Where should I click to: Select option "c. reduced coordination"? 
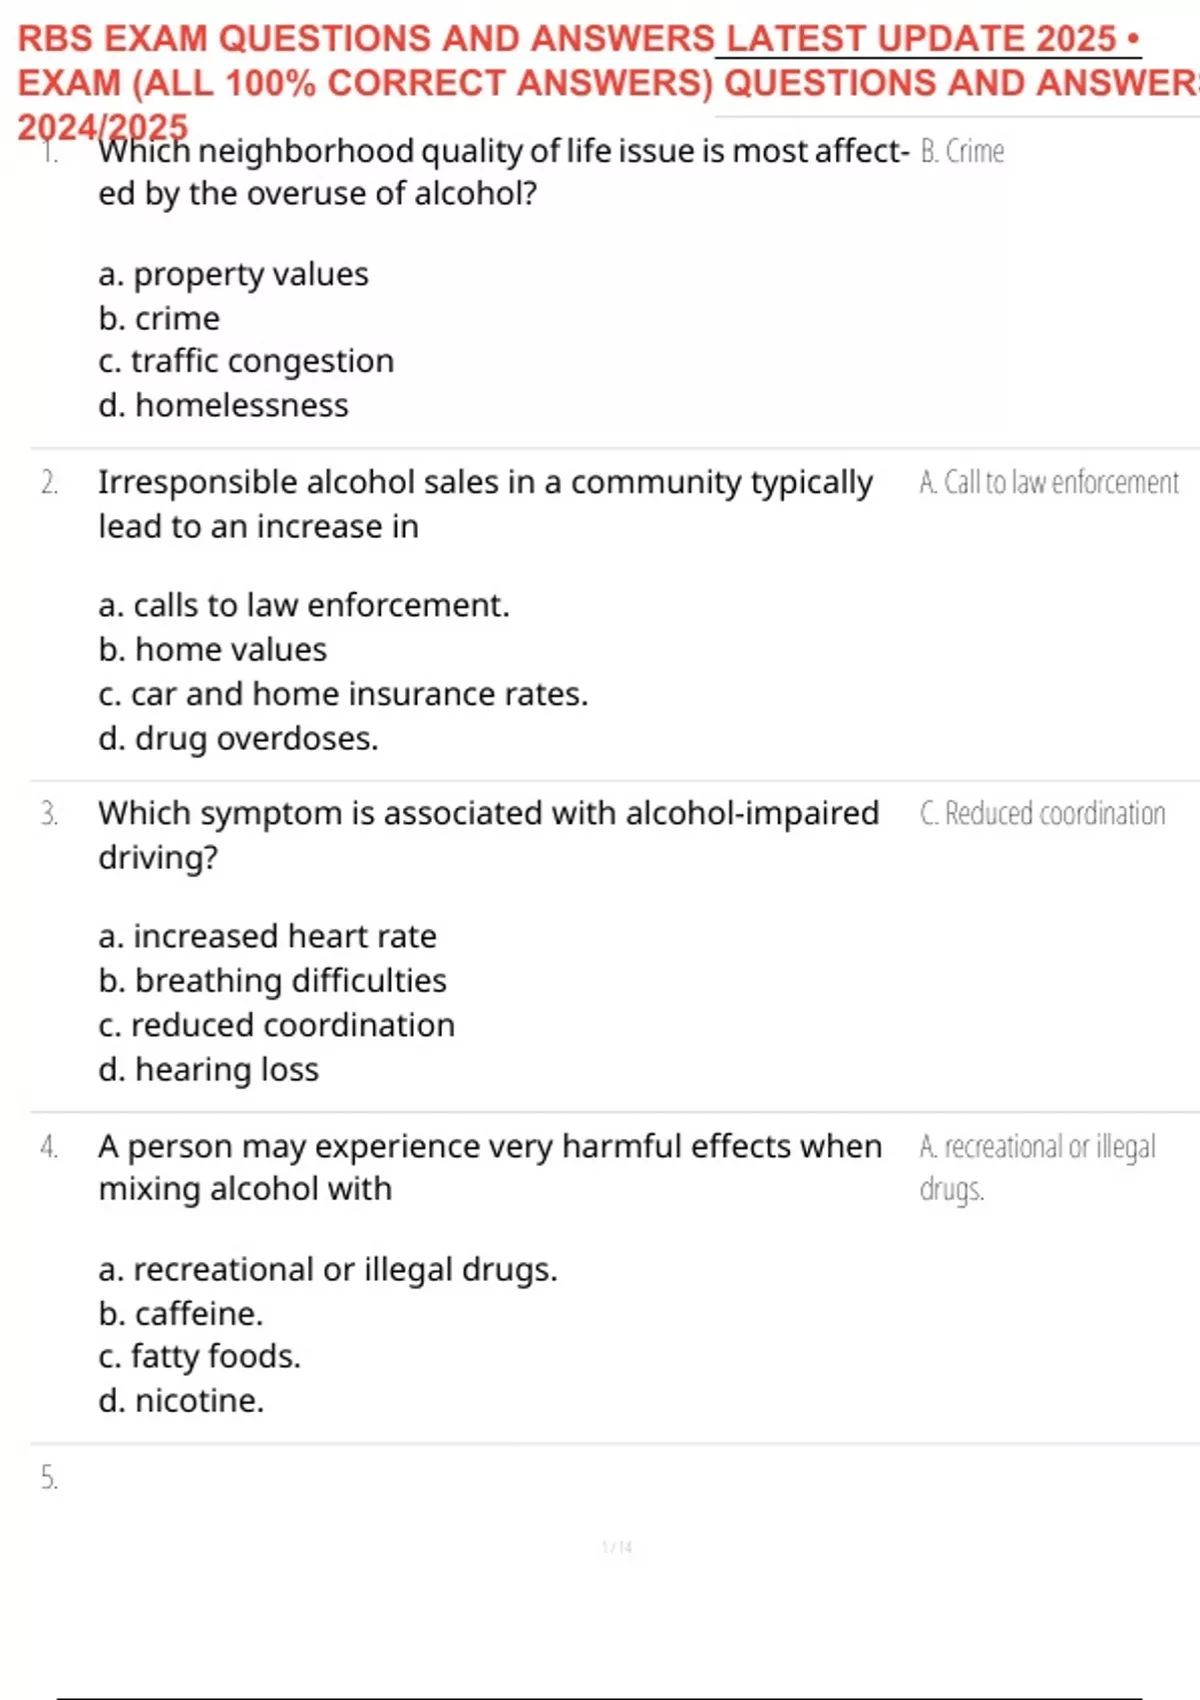click(276, 1025)
